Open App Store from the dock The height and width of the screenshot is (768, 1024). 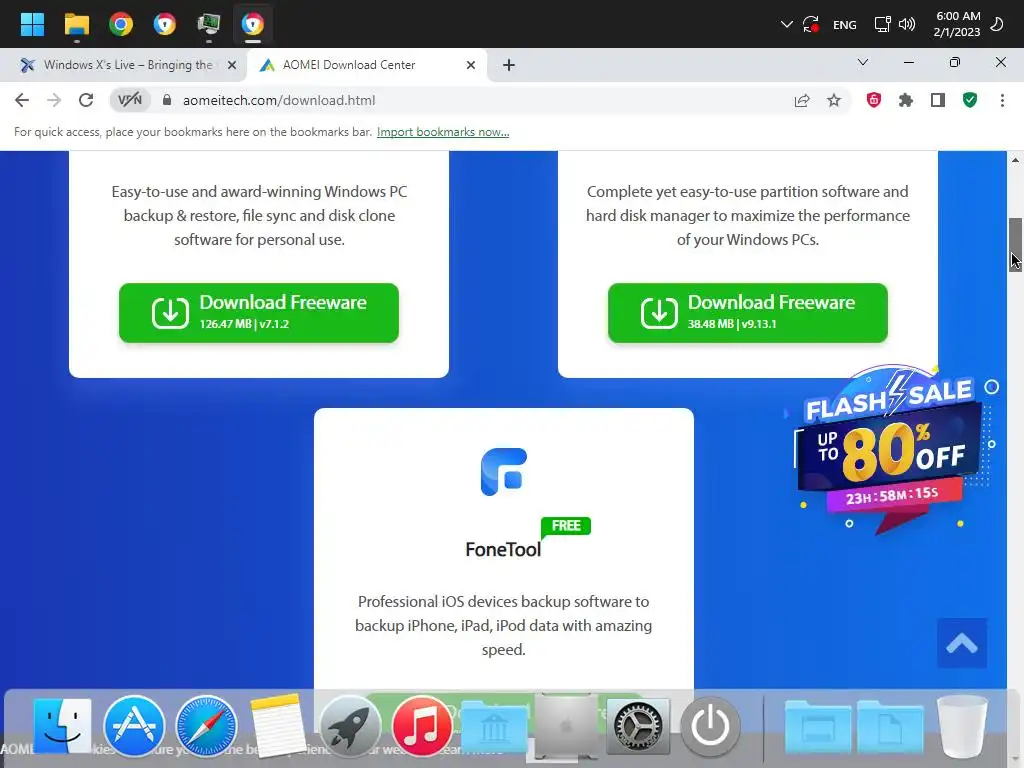[x=134, y=726]
